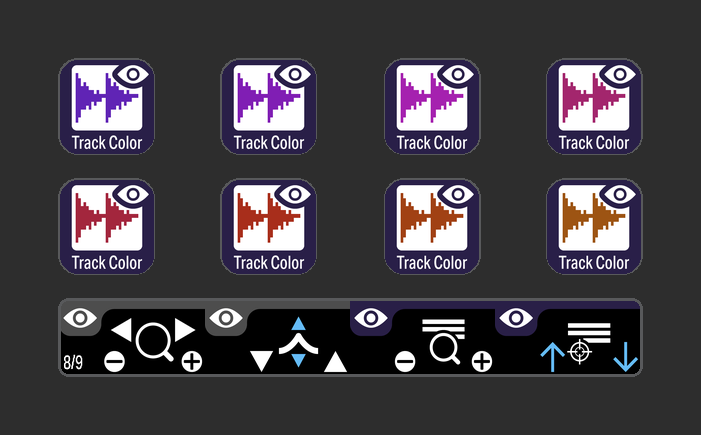Click the pink-magenta Track Color icon

point(594,107)
